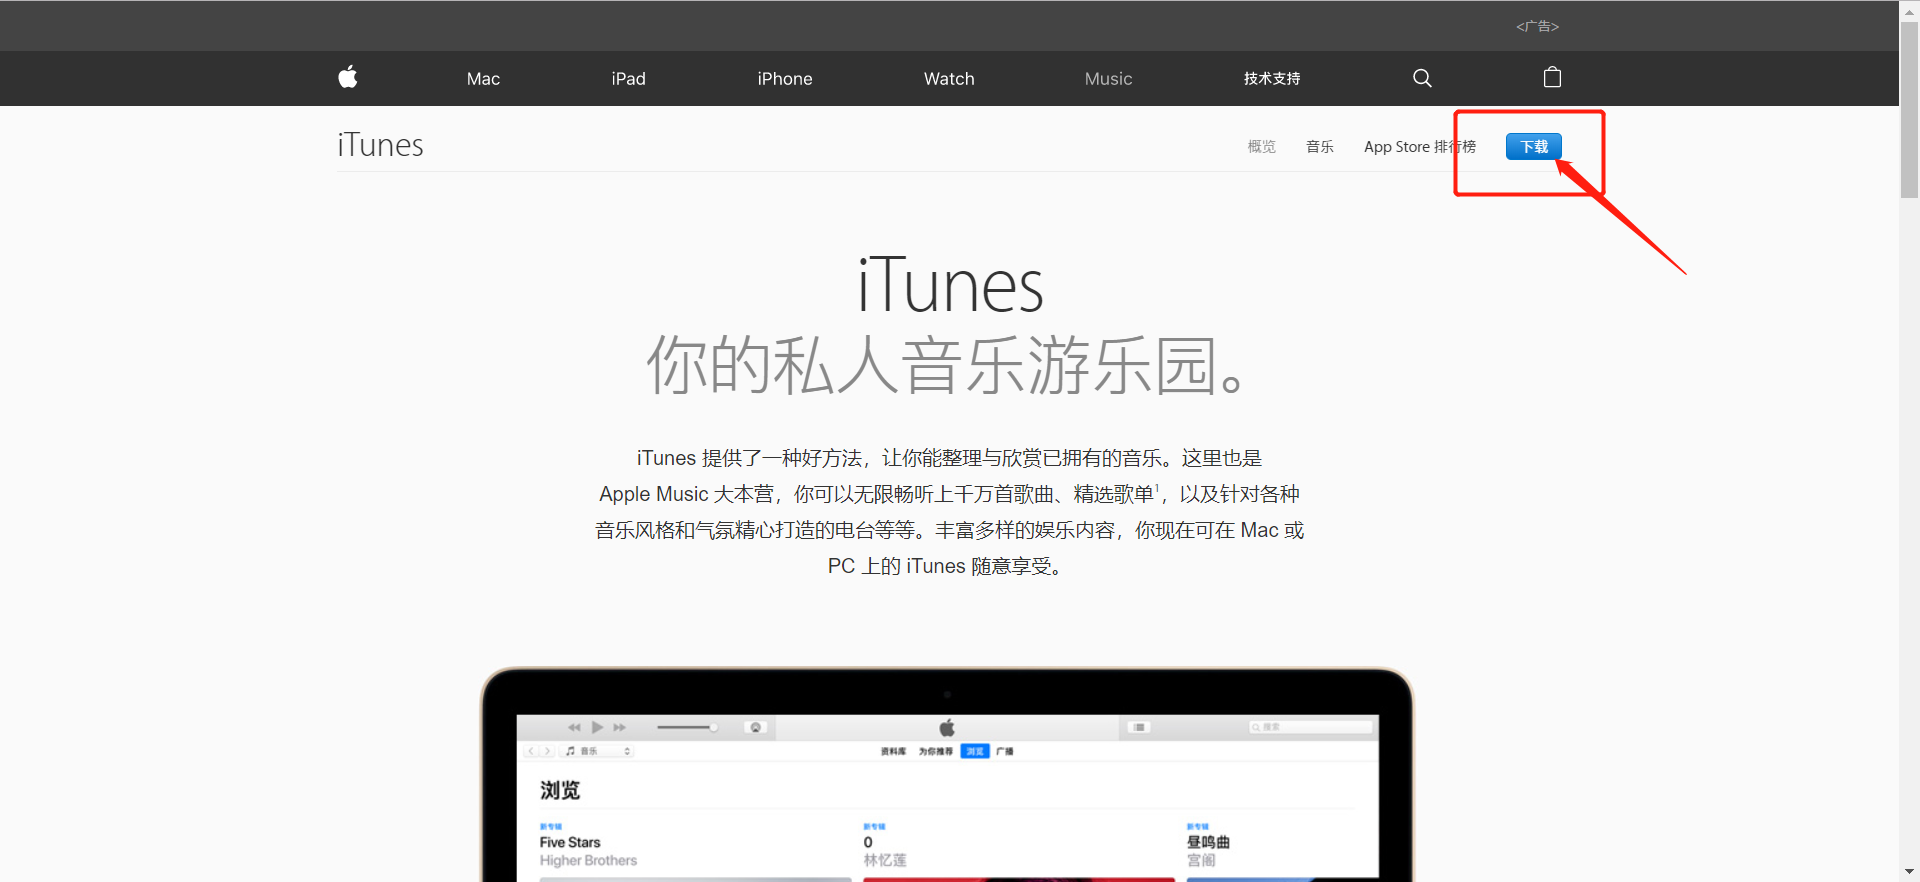Adjust volume slider in iTunes mockup
This screenshot has width=1920, height=882.
pos(687,727)
